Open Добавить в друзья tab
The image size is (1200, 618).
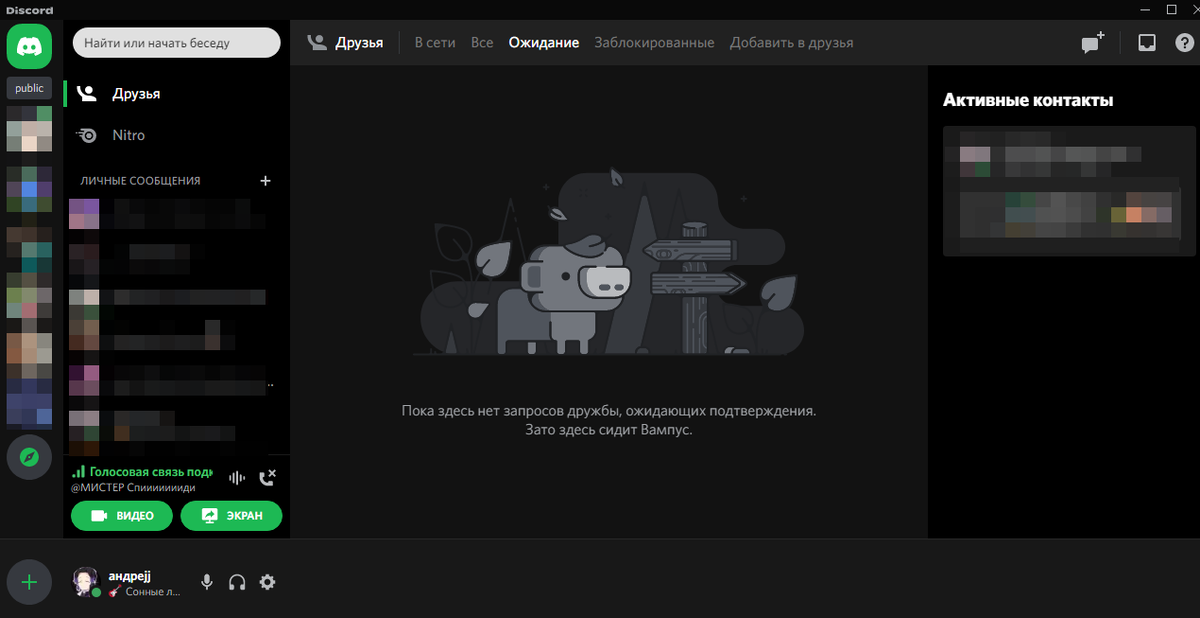(792, 43)
